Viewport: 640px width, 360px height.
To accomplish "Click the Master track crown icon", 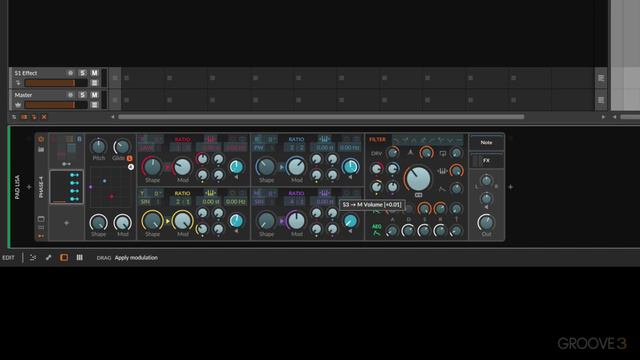I will coord(18,105).
